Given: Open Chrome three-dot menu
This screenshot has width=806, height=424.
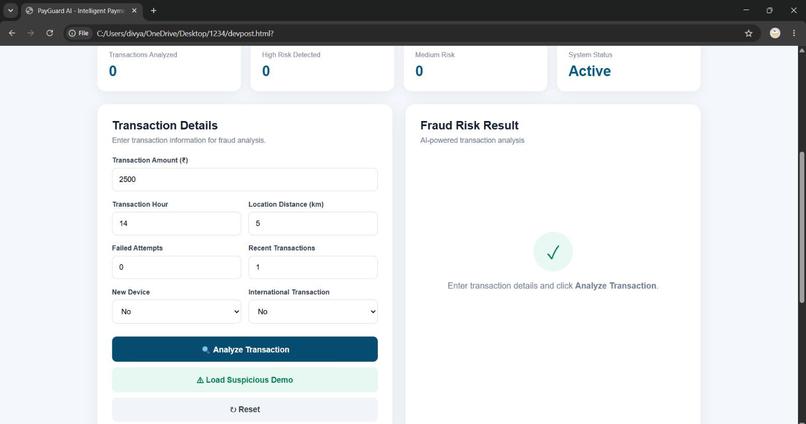Looking at the screenshot, I should coord(794,33).
